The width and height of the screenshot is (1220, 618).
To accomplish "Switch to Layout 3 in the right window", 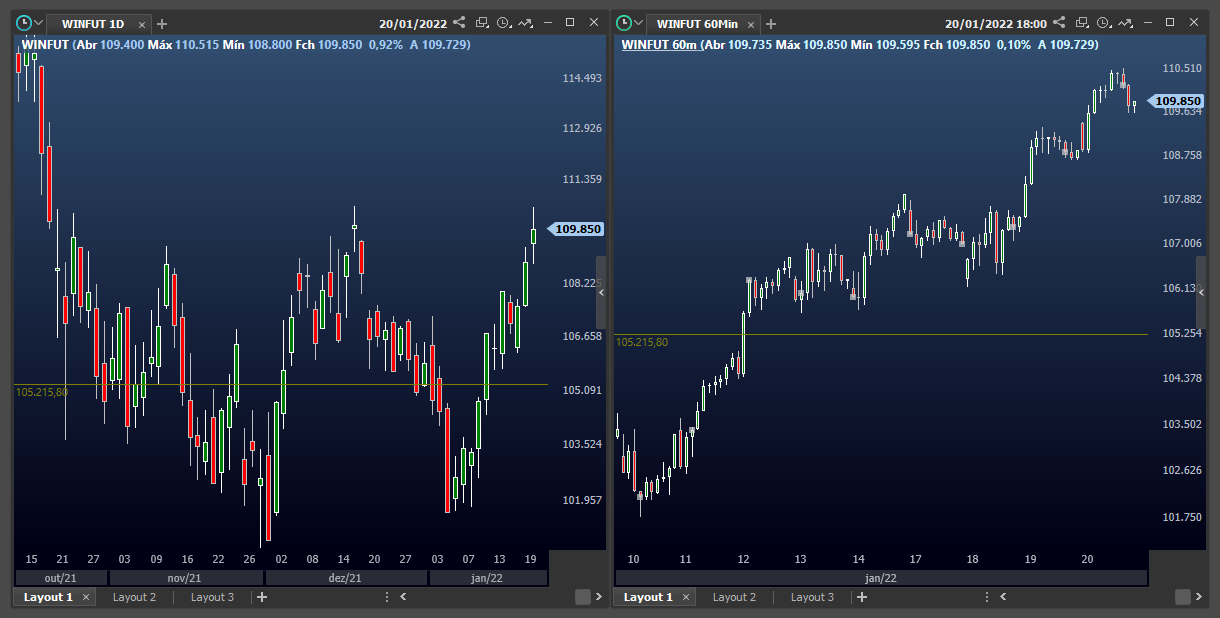I will (812, 597).
